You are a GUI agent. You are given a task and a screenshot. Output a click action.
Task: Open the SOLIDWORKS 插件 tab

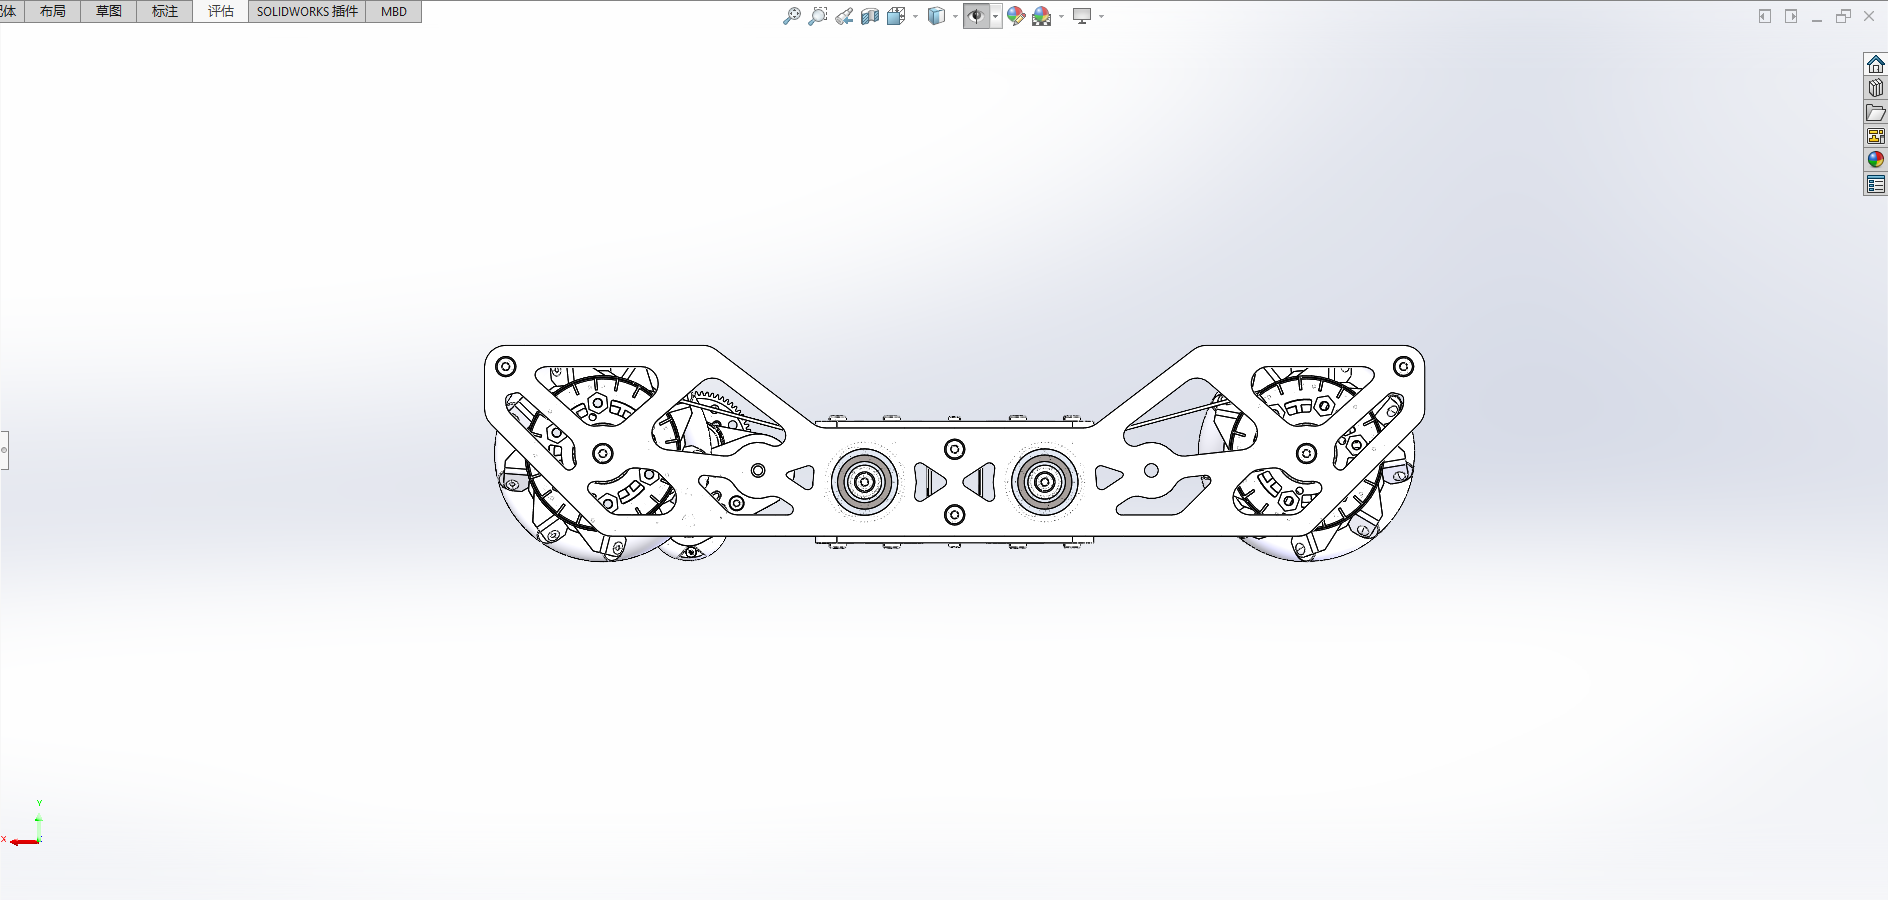point(307,11)
